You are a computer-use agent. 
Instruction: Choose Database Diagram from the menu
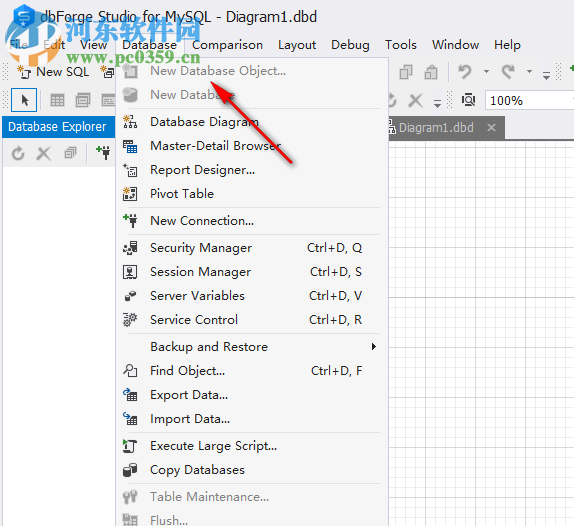click(x=251, y=122)
